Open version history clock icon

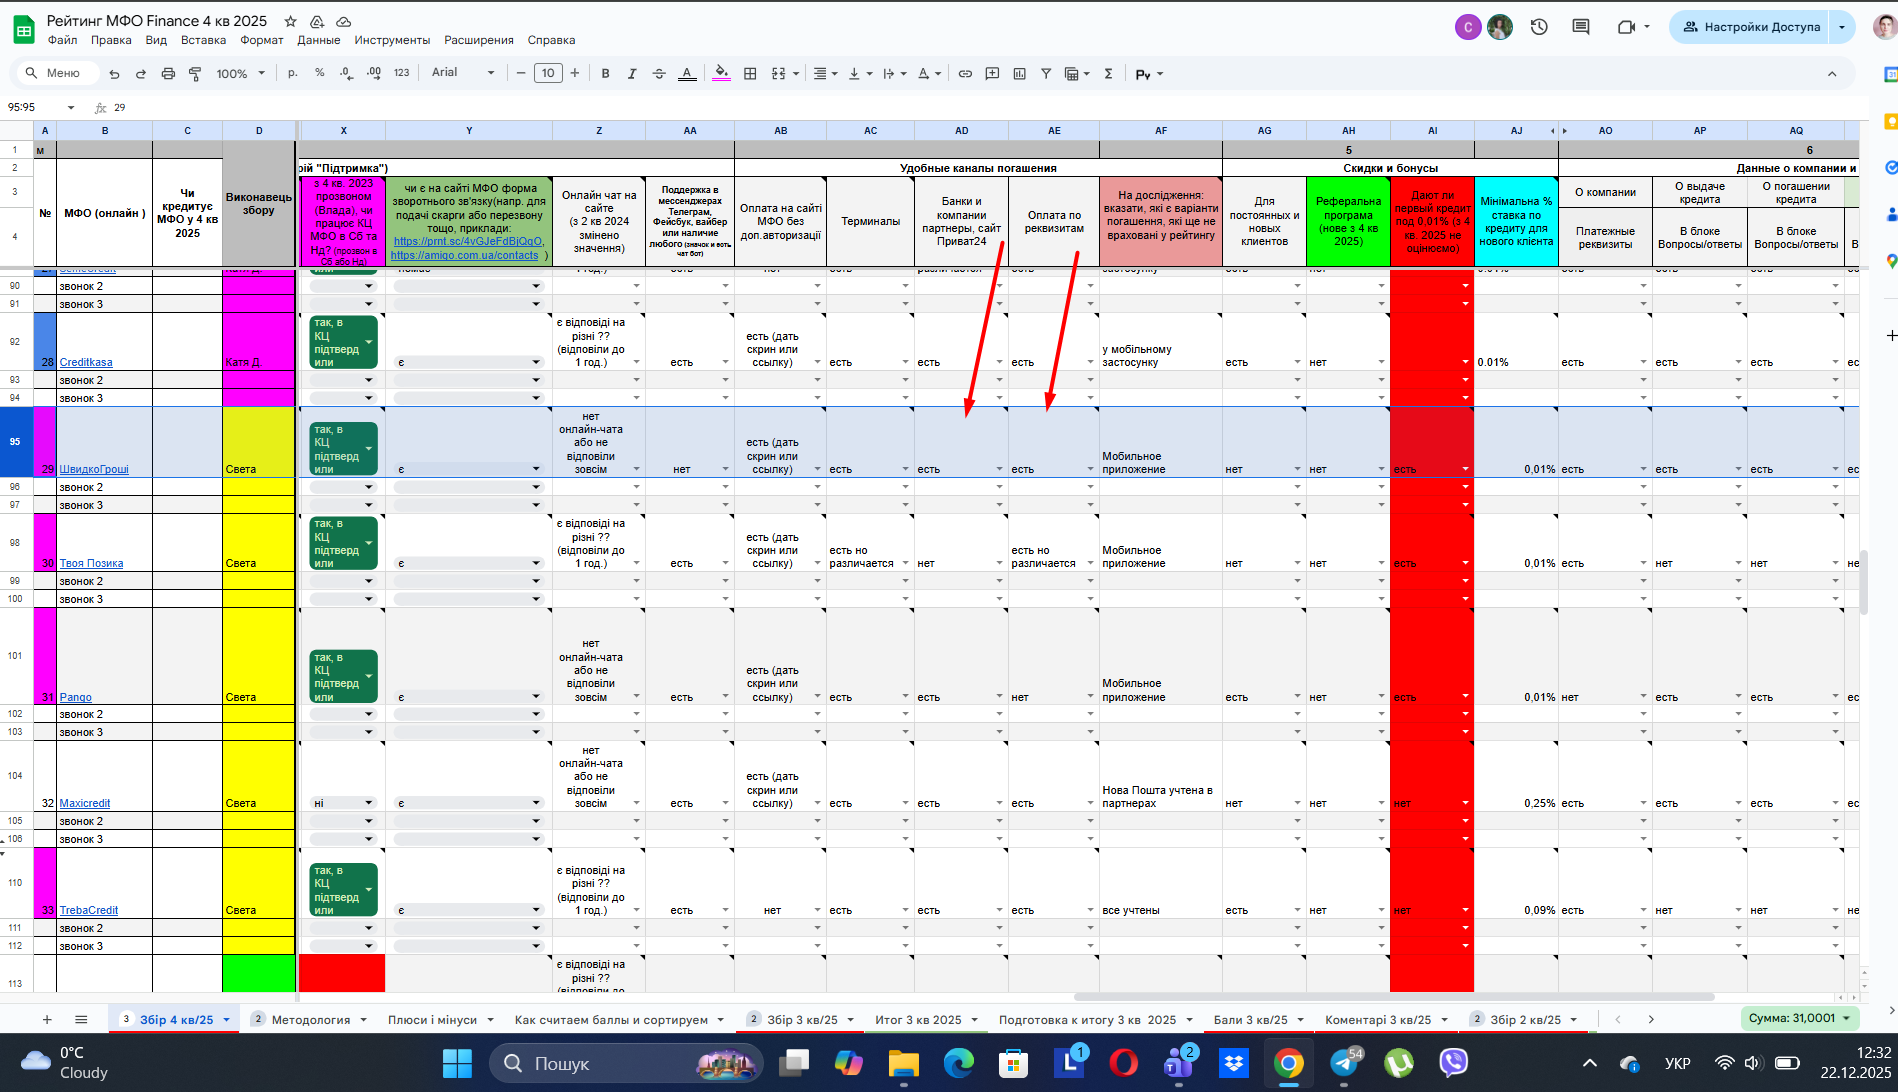1539,27
